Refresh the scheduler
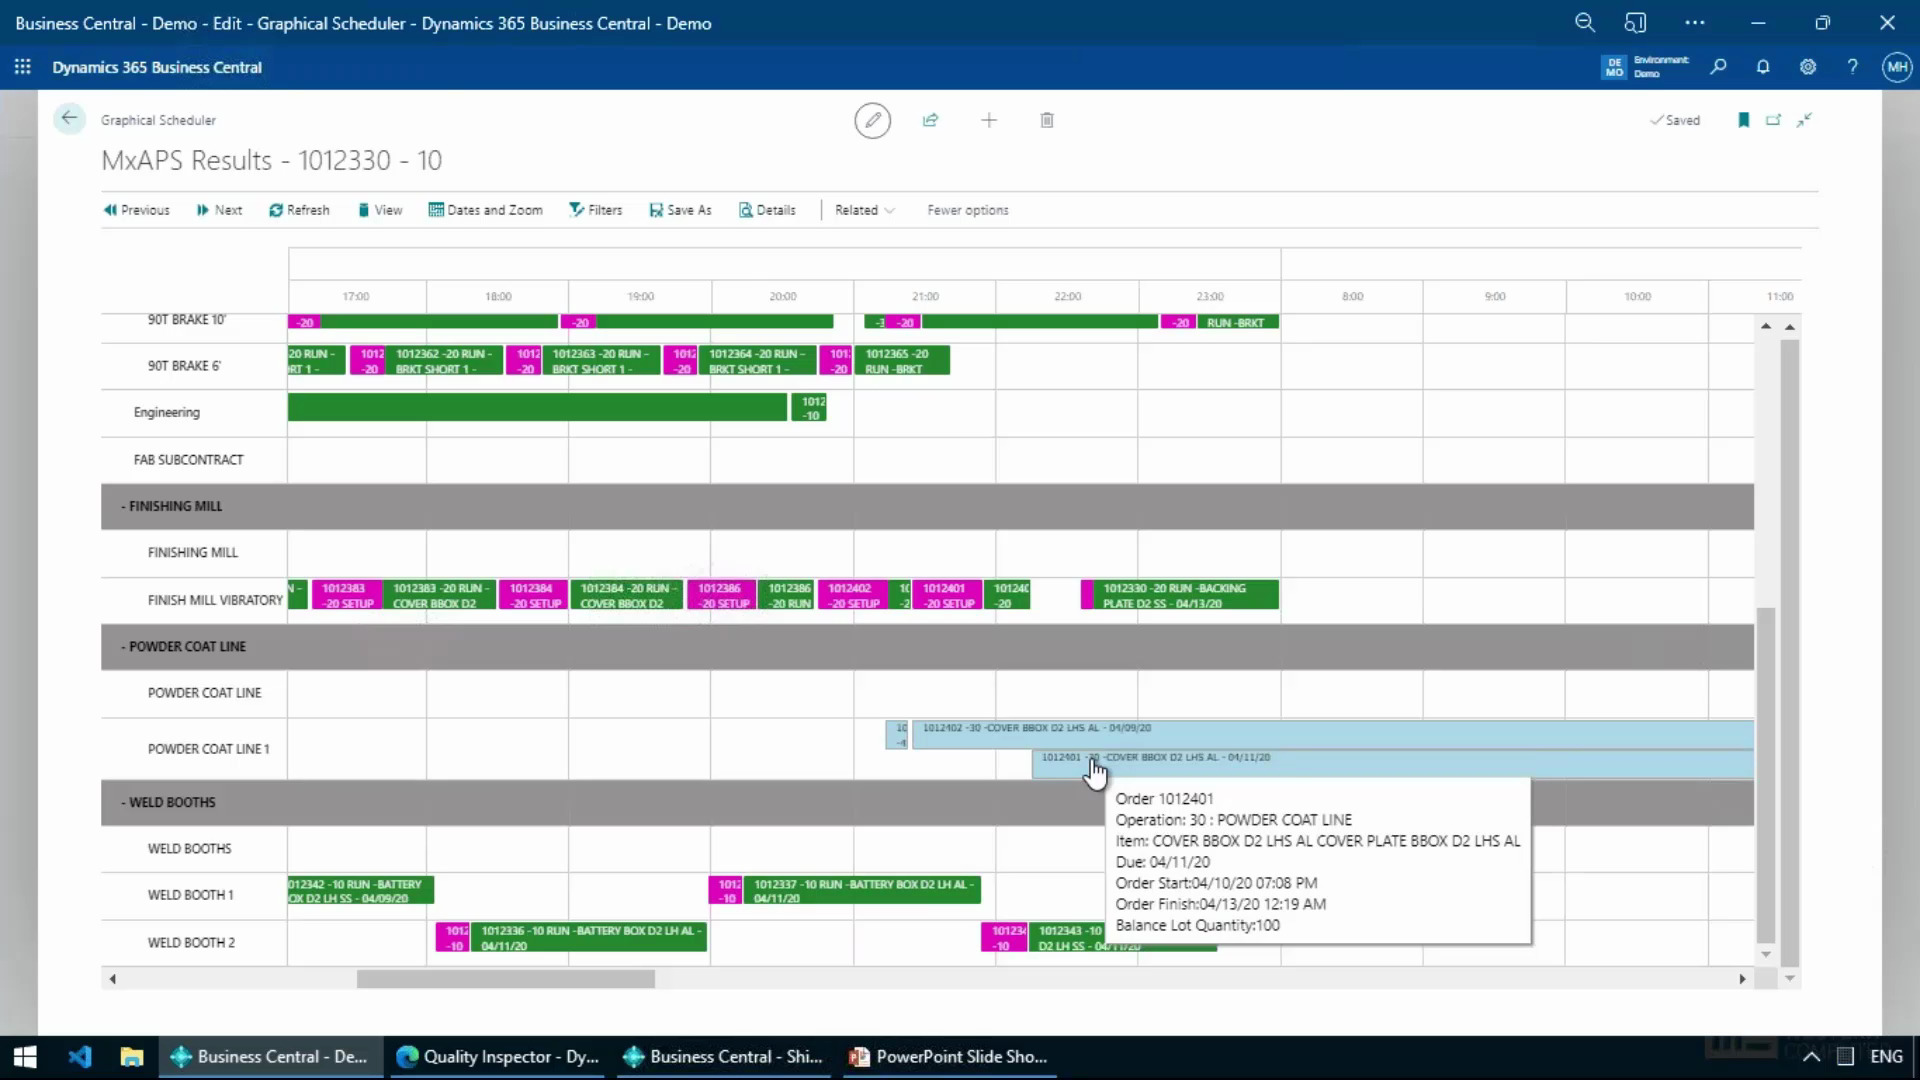 (x=299, y=210)
